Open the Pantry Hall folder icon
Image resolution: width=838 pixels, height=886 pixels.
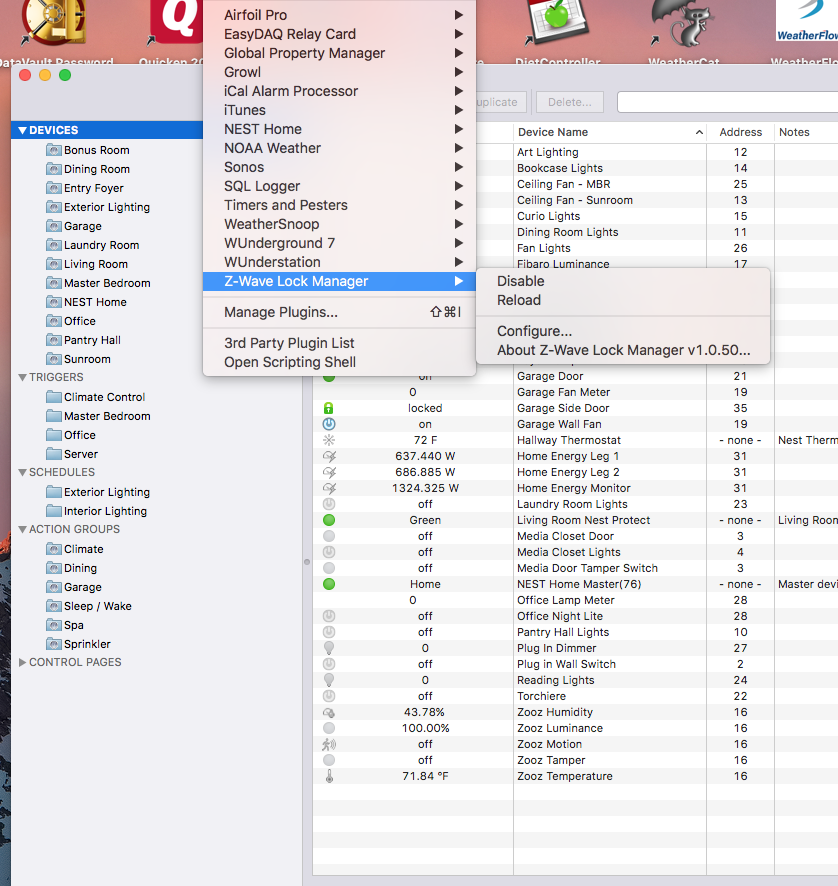(54, 340)
